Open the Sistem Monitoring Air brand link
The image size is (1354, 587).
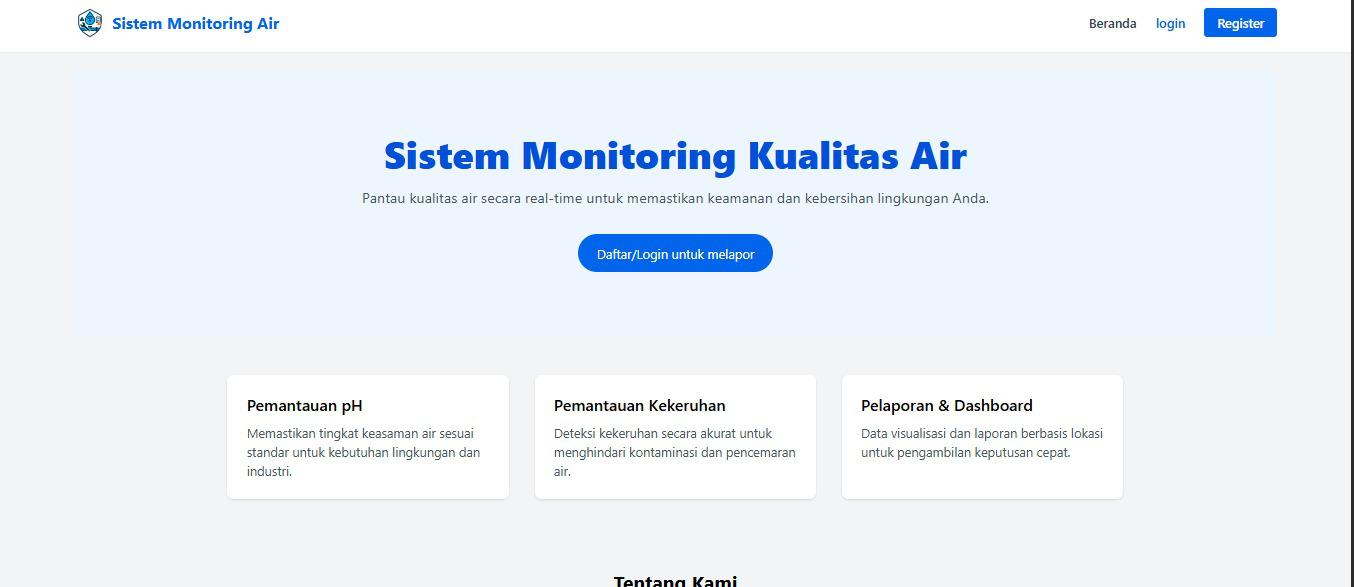(x=196, y=23)
